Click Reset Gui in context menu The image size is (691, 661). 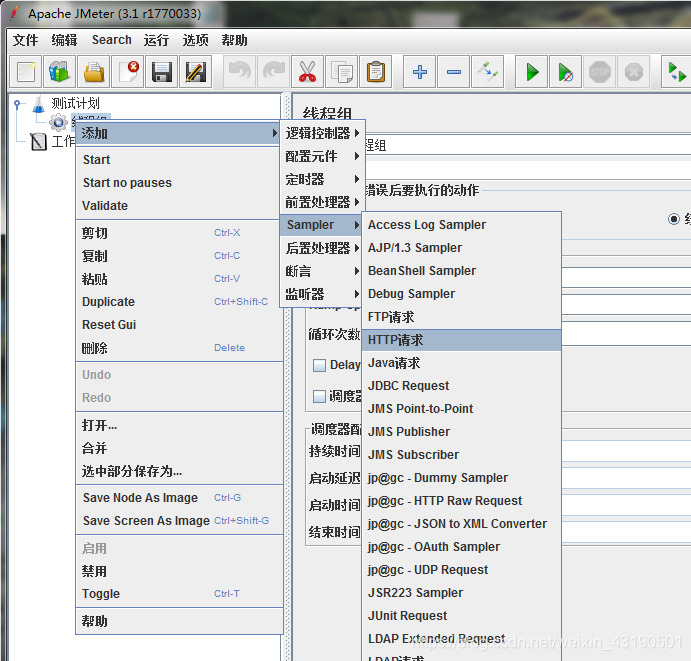pos(179,324)
